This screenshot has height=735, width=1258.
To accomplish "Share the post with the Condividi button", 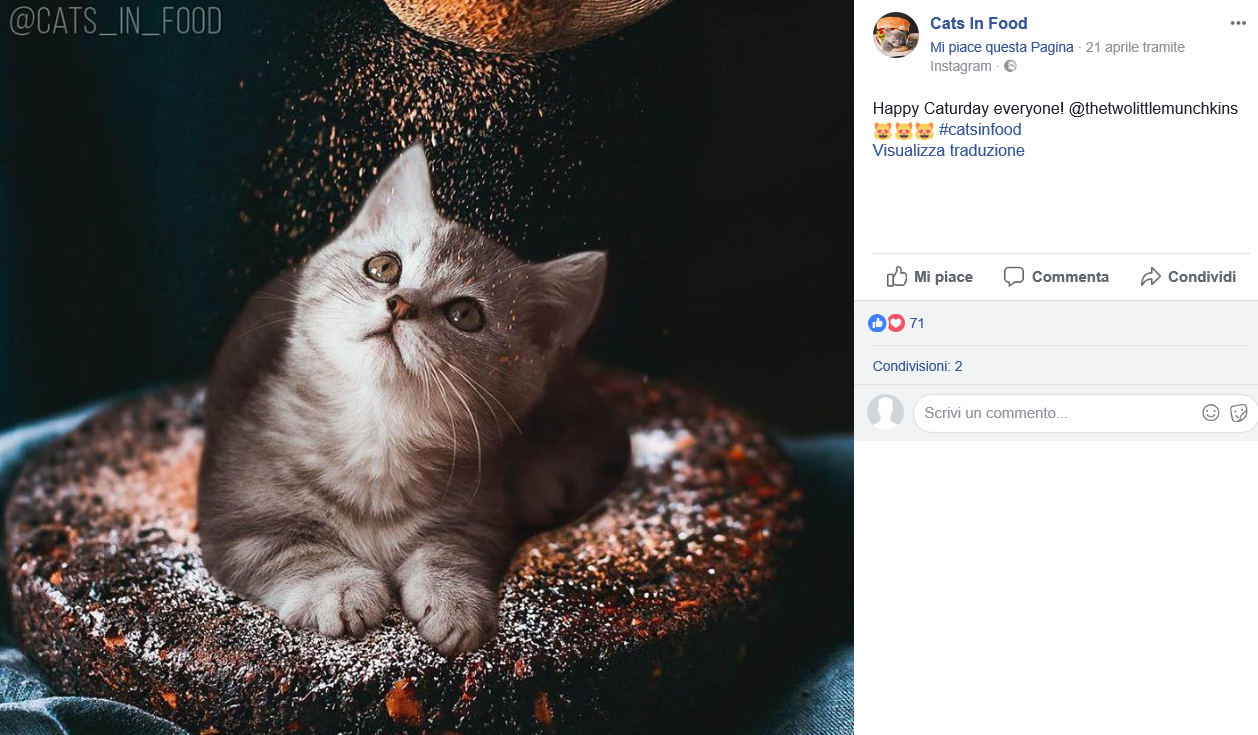I will [1188, 277].
